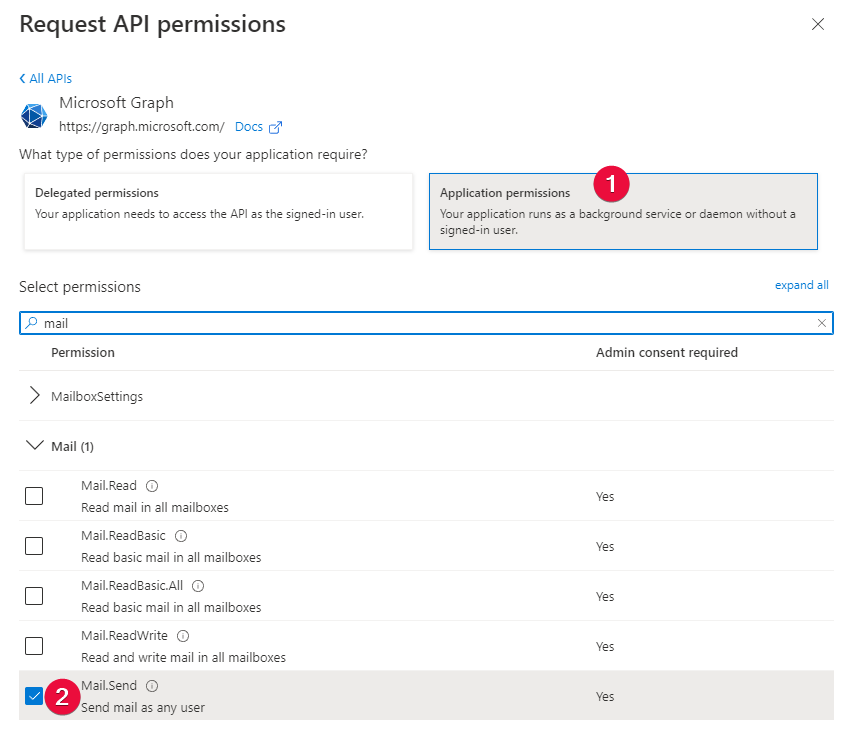
Task: Click the Select permissions heading
Action: (80, 287)
